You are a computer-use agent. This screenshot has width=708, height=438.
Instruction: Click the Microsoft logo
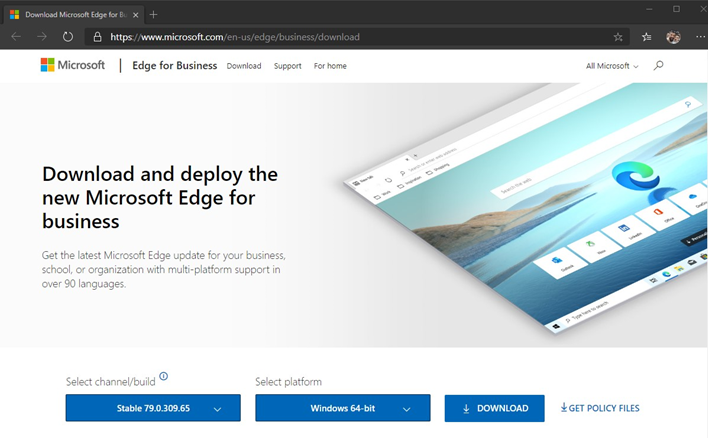click(73, 65)
